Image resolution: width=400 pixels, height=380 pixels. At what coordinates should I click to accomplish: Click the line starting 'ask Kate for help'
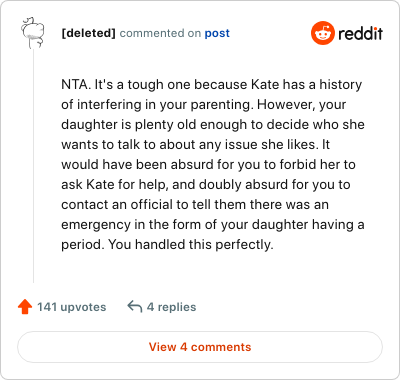pos(206,185)
